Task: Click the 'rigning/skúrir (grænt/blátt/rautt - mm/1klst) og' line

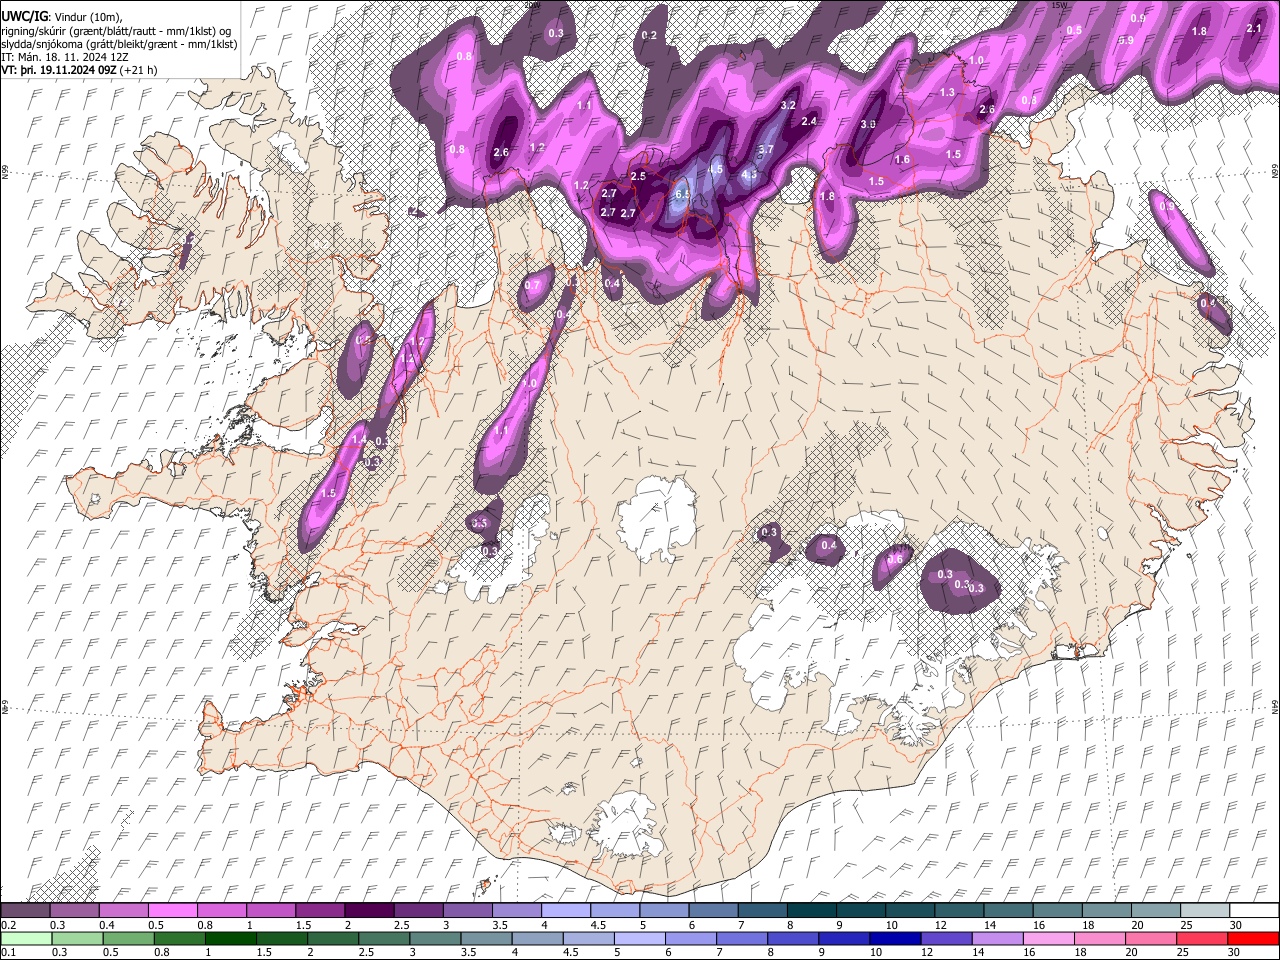Action: coord(116,31)
